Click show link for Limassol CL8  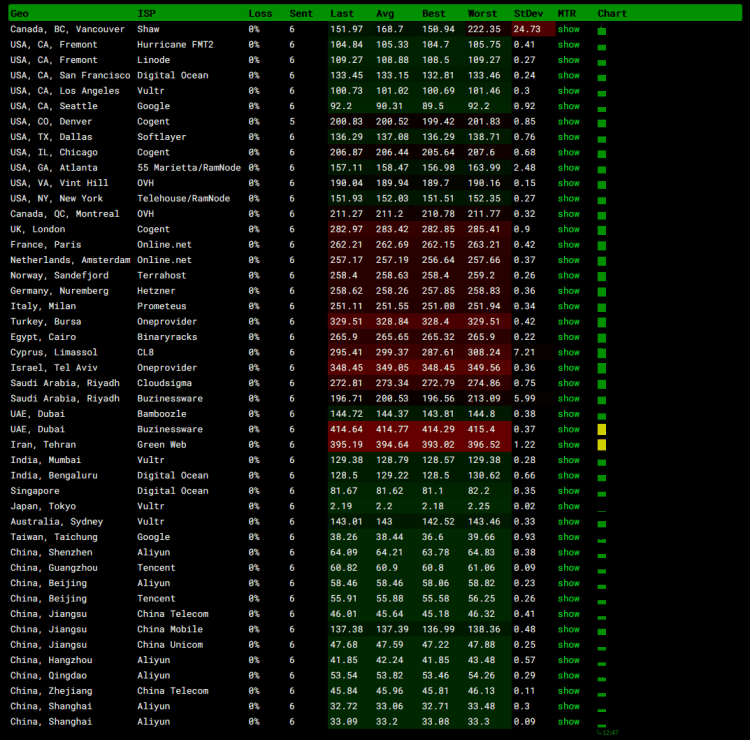click(x=568, y=352)
